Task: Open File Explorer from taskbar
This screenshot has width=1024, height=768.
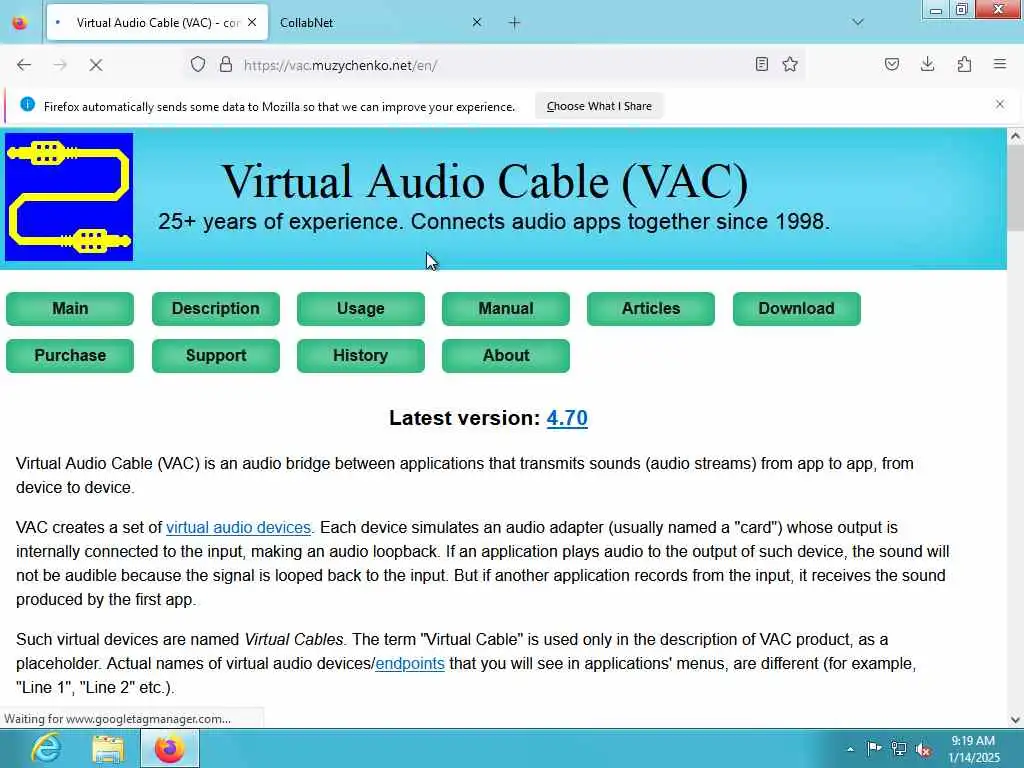Action: (108, 748)
